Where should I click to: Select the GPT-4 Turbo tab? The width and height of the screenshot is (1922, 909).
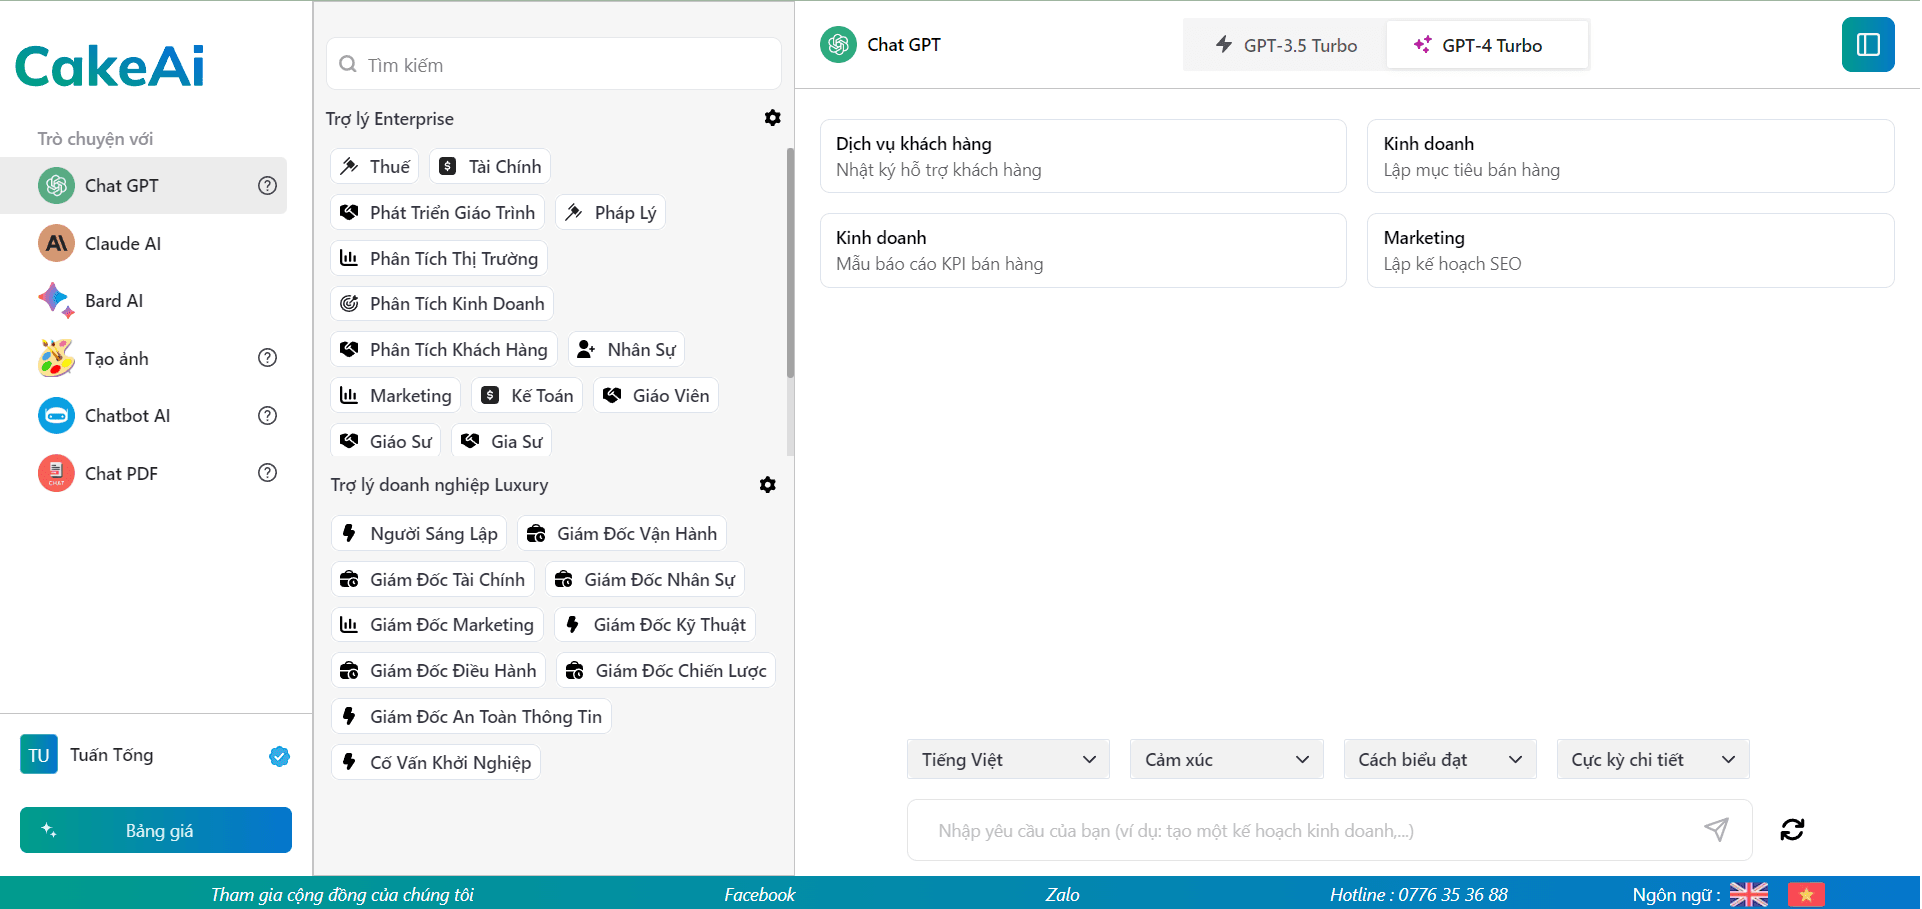pyautogui.click(x=1486, y=46)
